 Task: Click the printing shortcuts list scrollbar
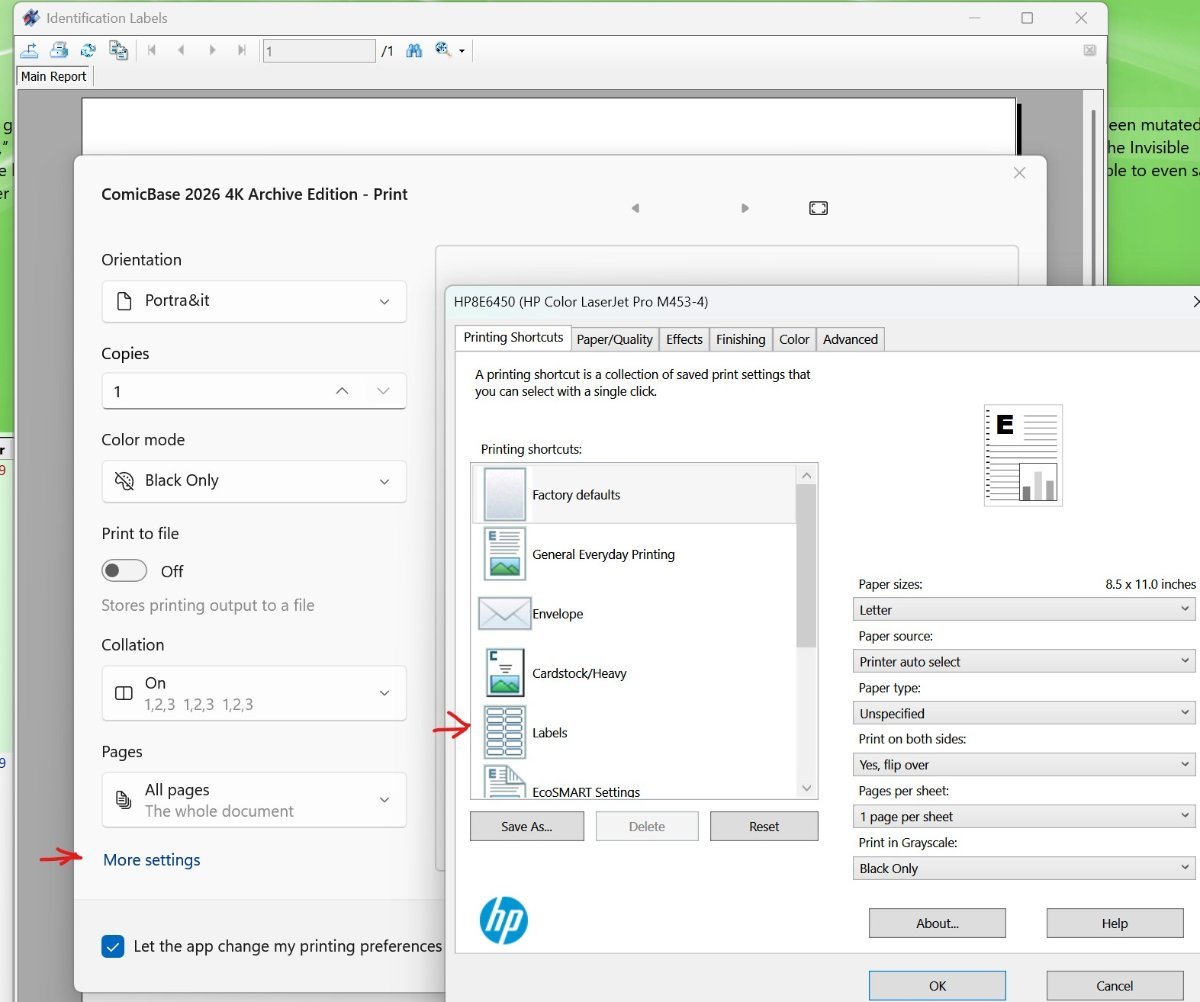[807, 565]
